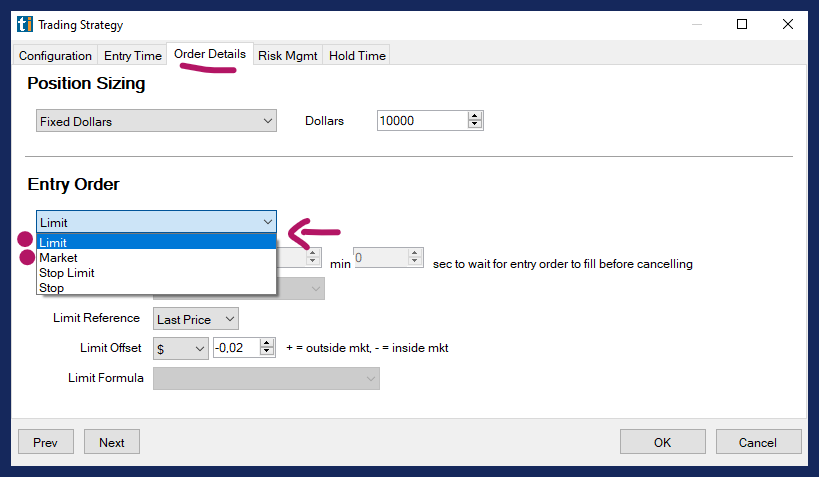Viewport: 819px width, 477px height.
Task: Open the Entry Time tab
Action: tap(132, 56)
